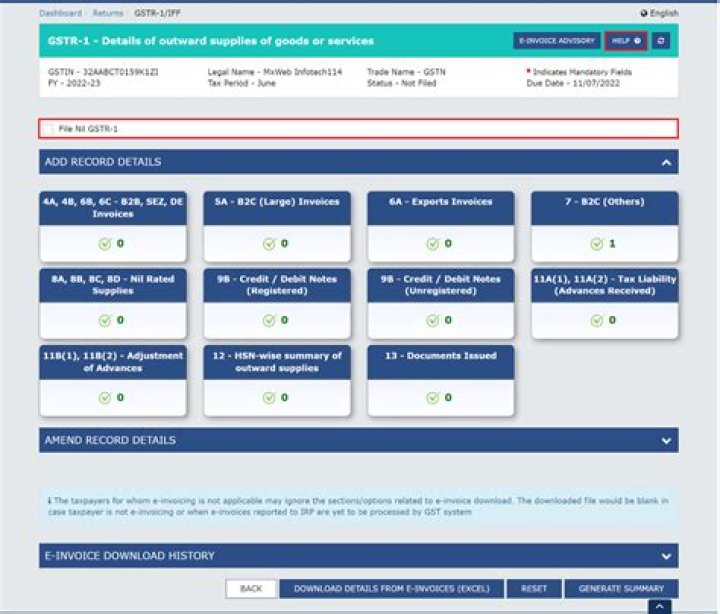
Task: Open Returns breadcrumb link
Action: pyautogui.click(x=109, y=13)
